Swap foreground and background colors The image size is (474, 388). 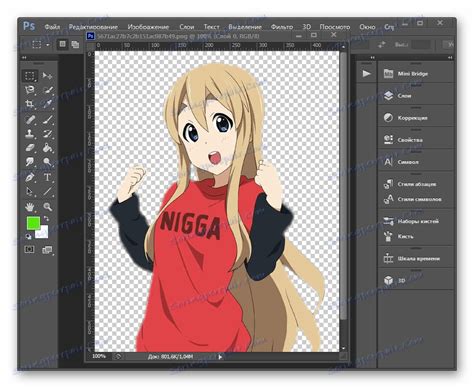coord(47,219)
